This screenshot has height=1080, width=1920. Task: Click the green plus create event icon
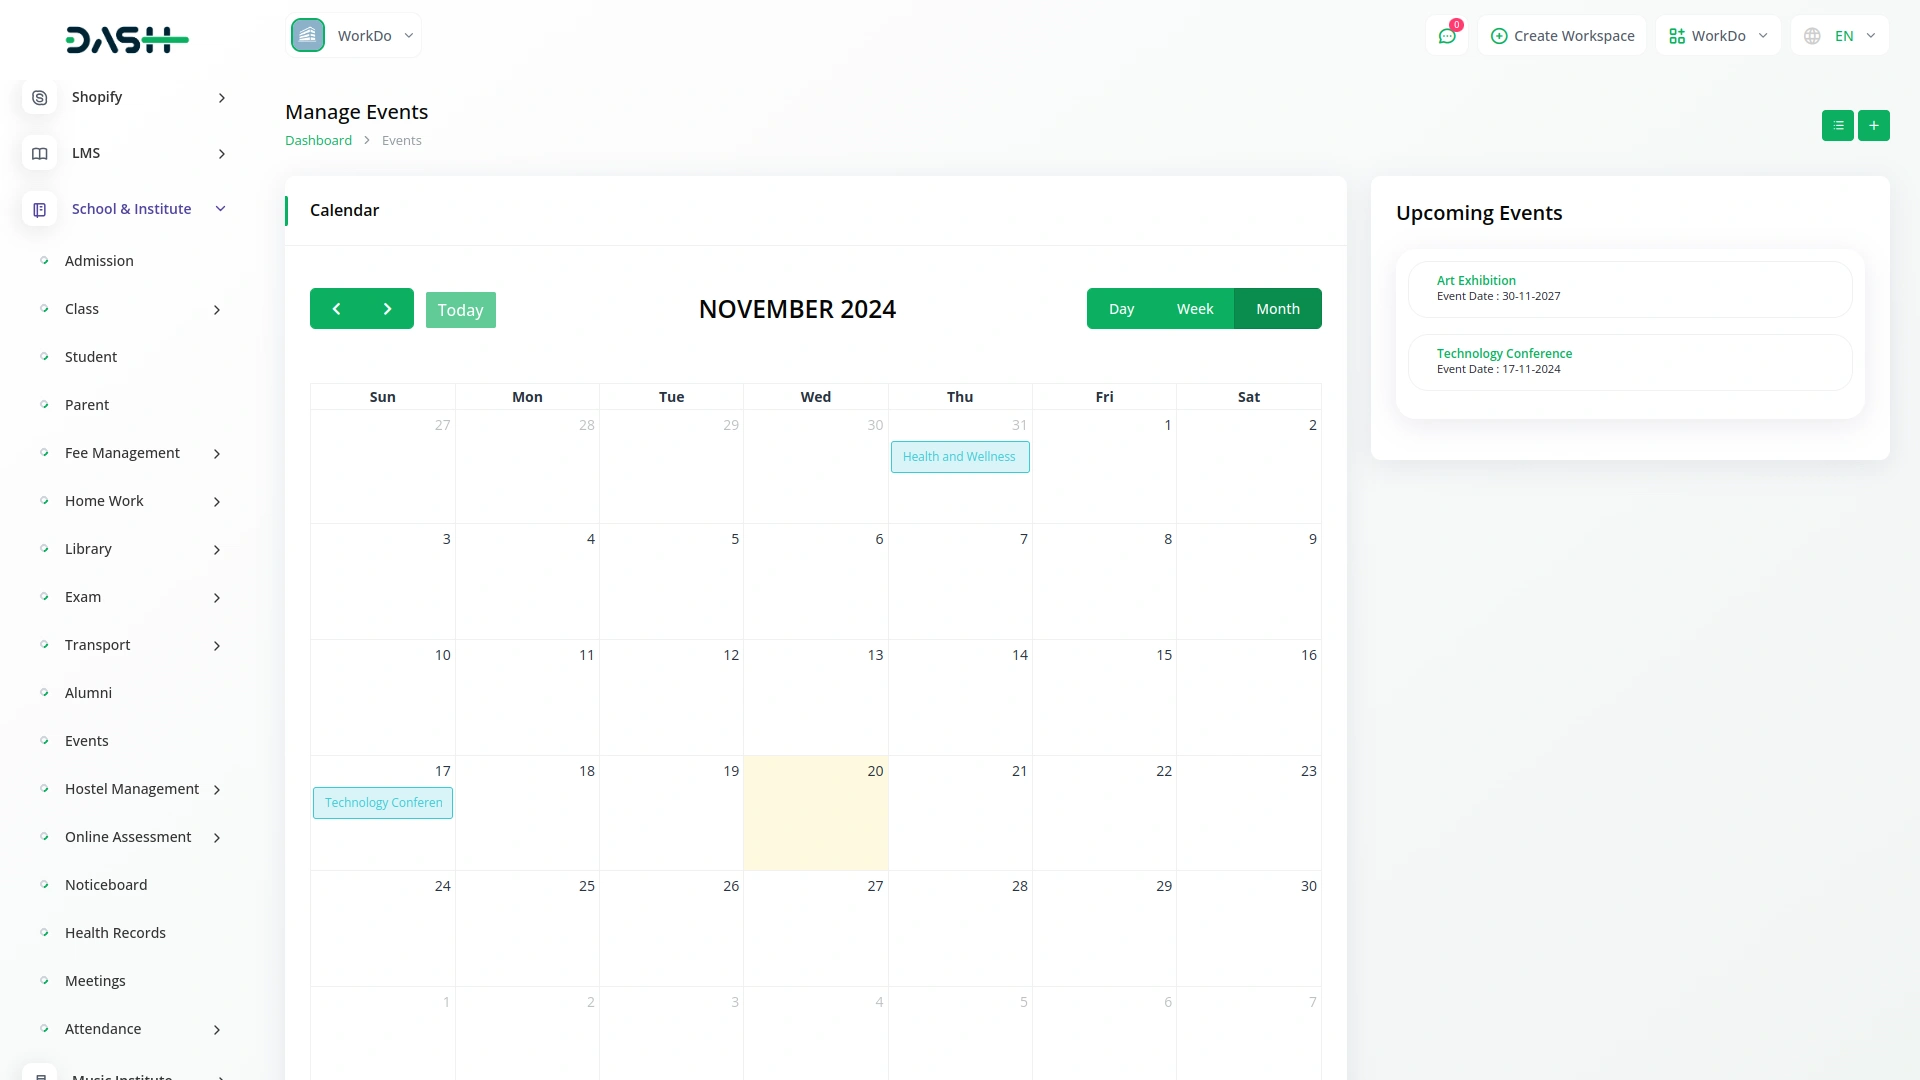tap(1873, 126)
